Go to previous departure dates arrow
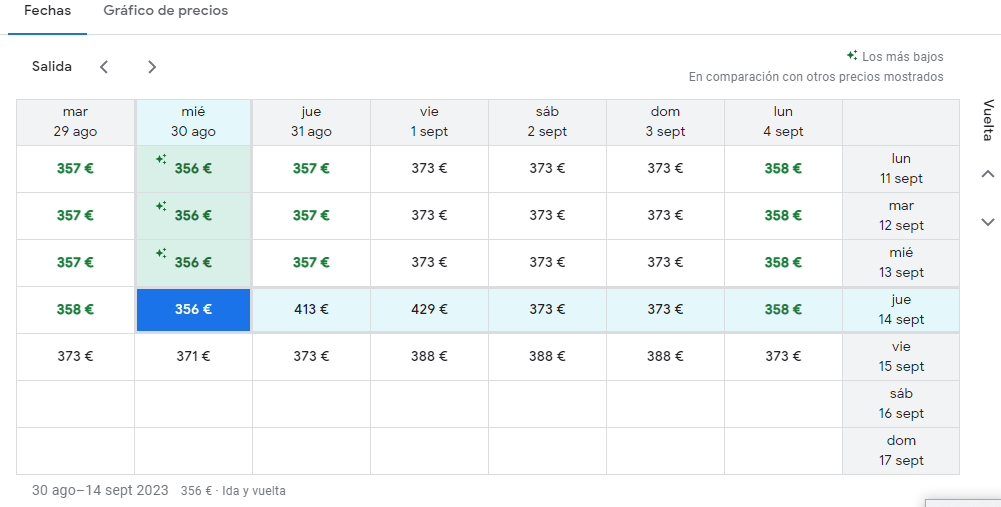1001x507 pixels. (104, 67)
